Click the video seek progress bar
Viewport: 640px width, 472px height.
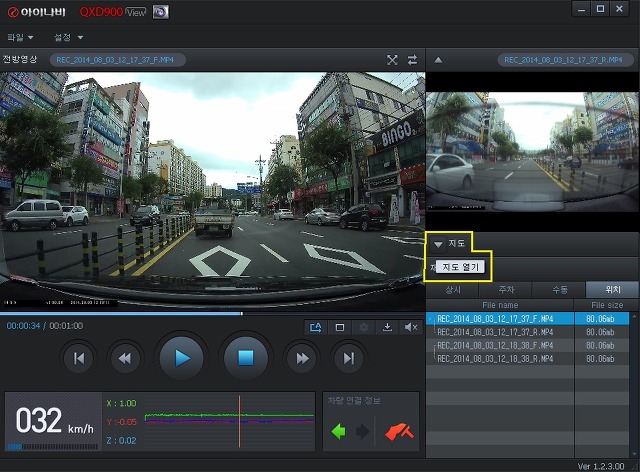point(212,314)
